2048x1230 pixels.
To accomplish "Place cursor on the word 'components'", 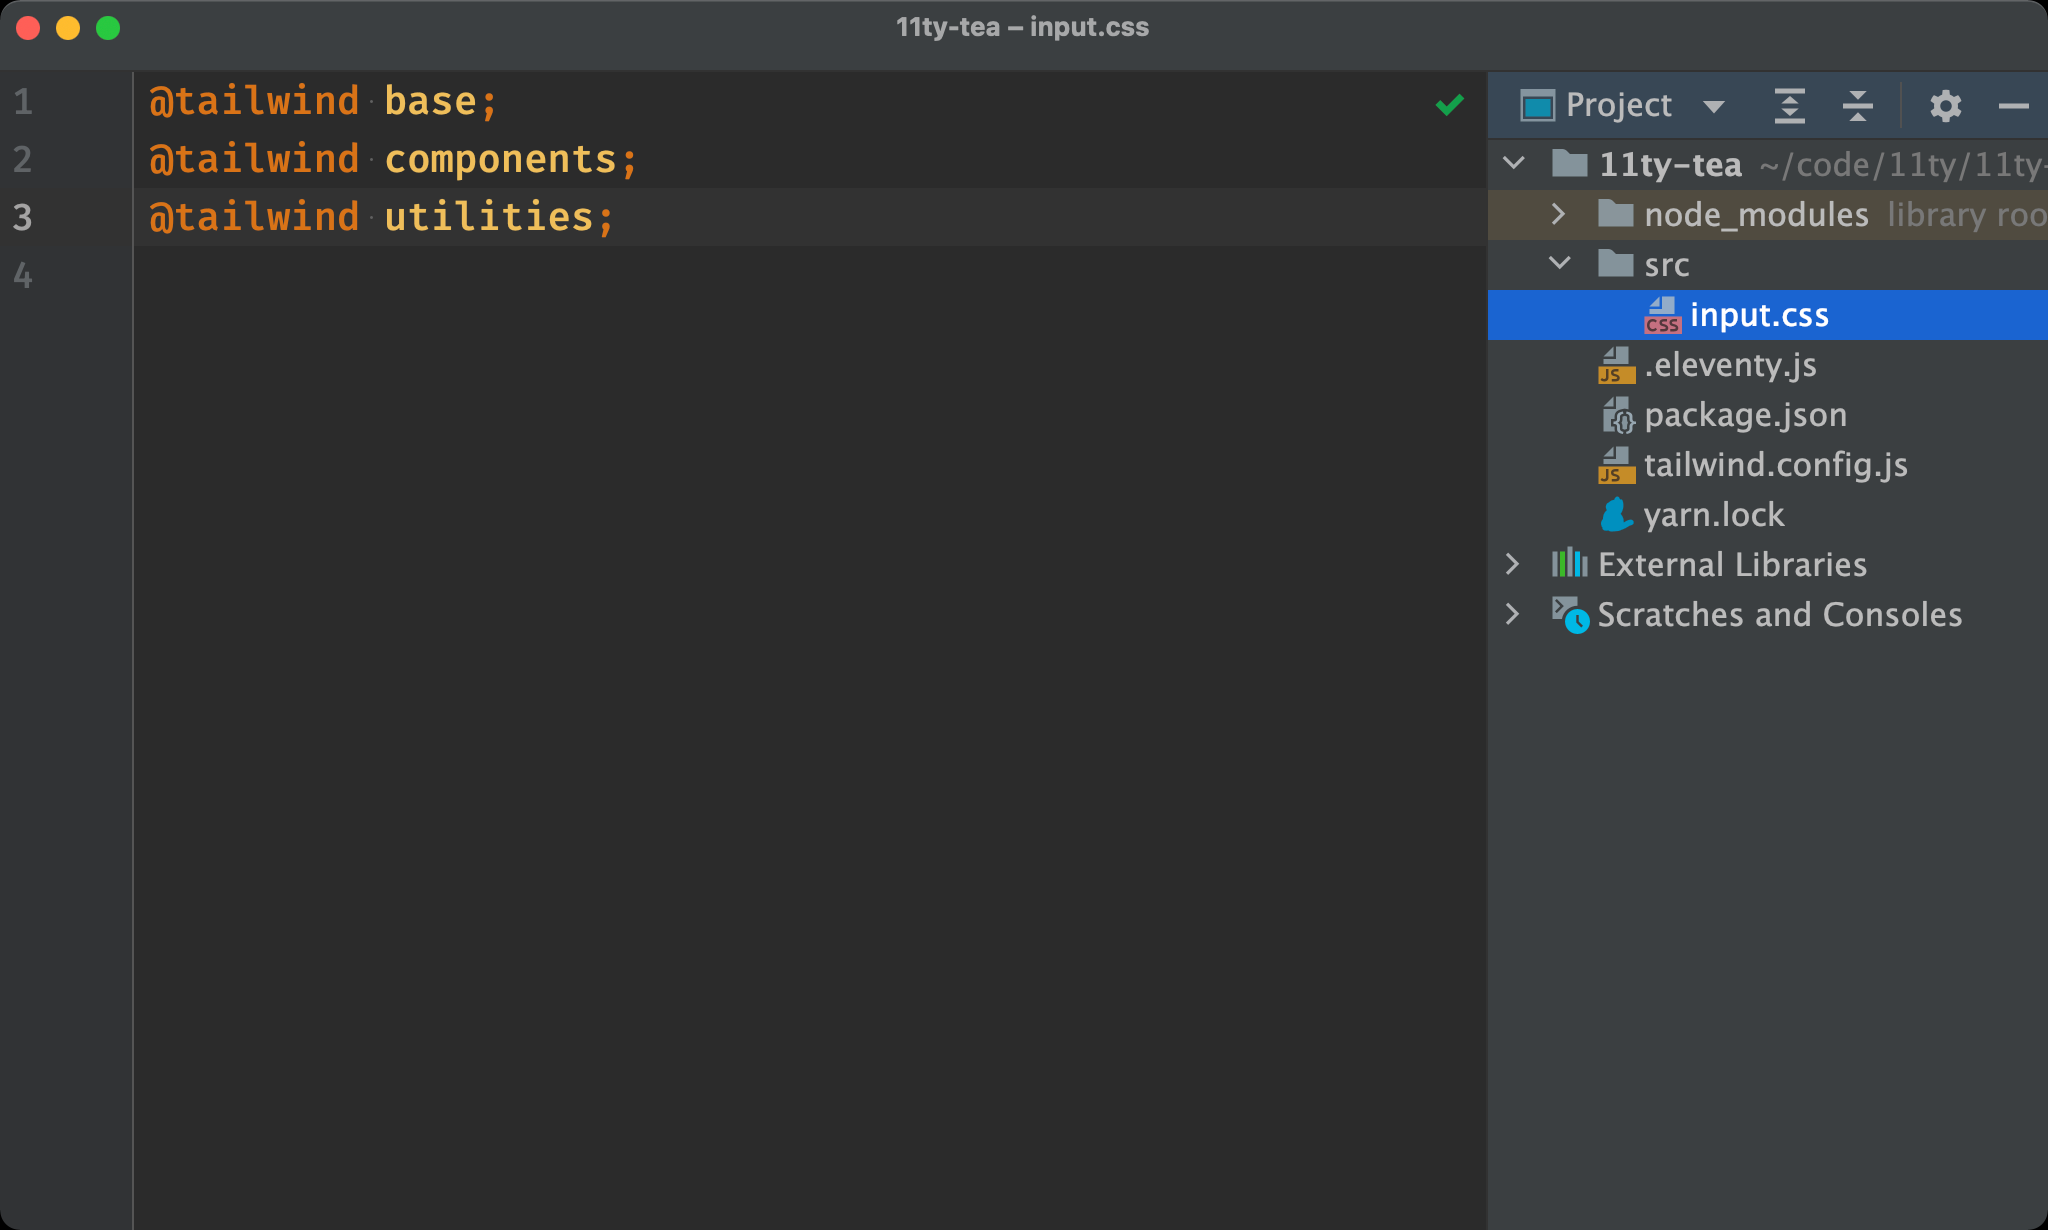I will (x=500, y=160).
